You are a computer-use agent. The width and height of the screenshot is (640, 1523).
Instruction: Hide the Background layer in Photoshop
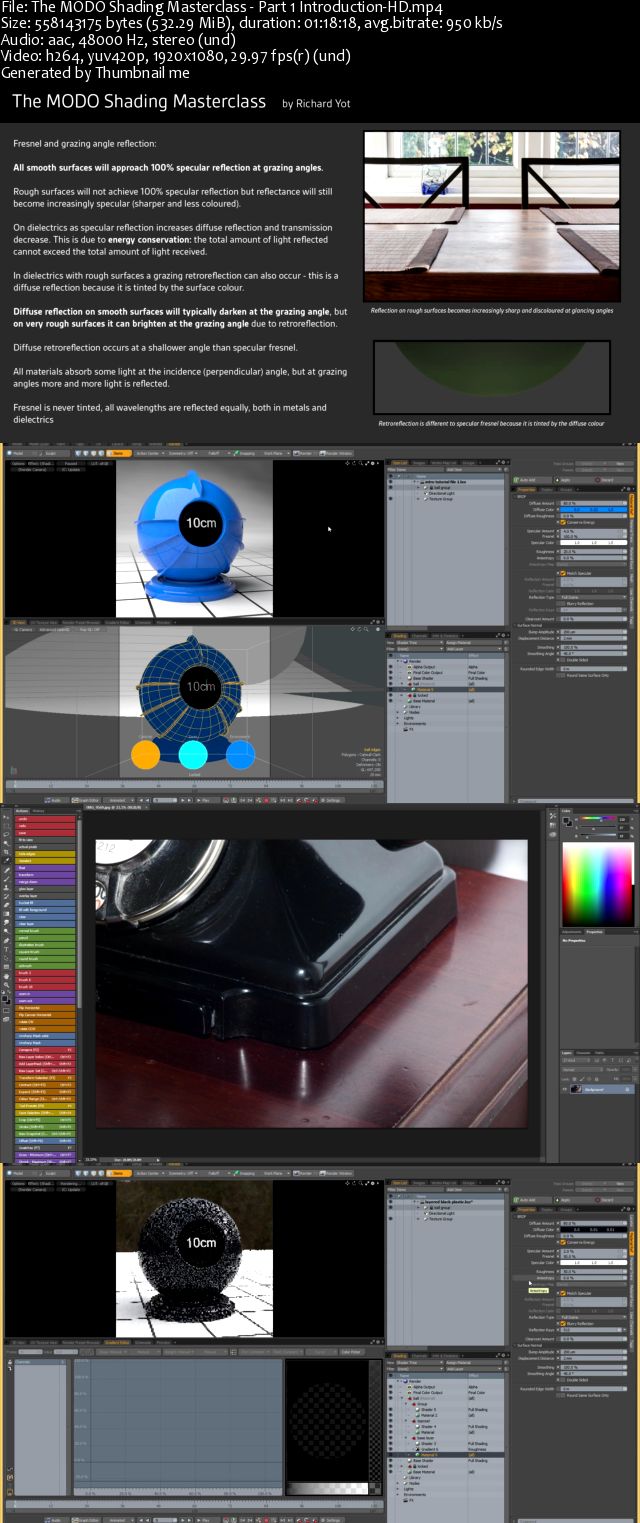coord(564,1089)
